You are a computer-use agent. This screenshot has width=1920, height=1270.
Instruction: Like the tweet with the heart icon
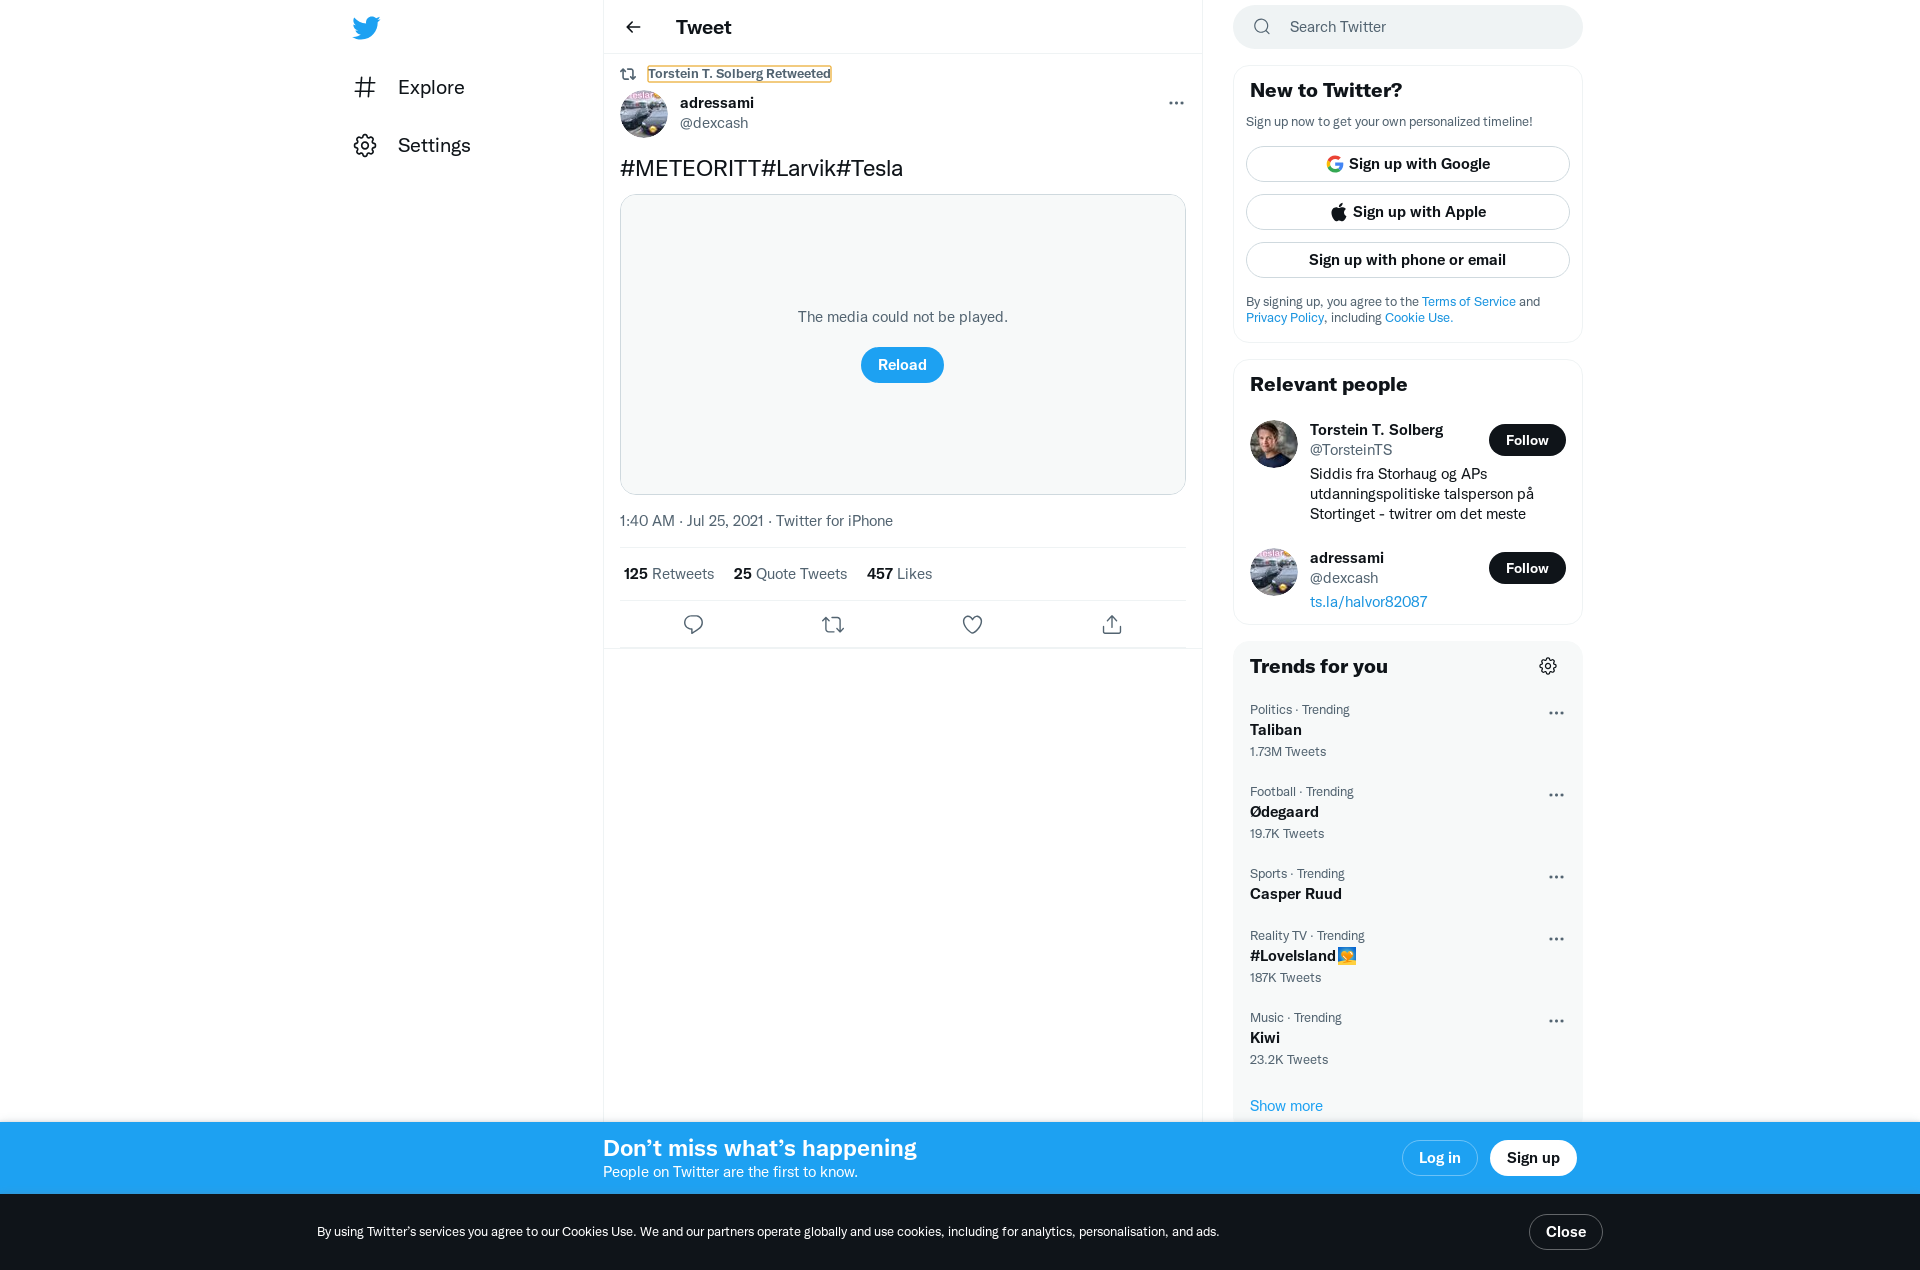pos(972,624)
